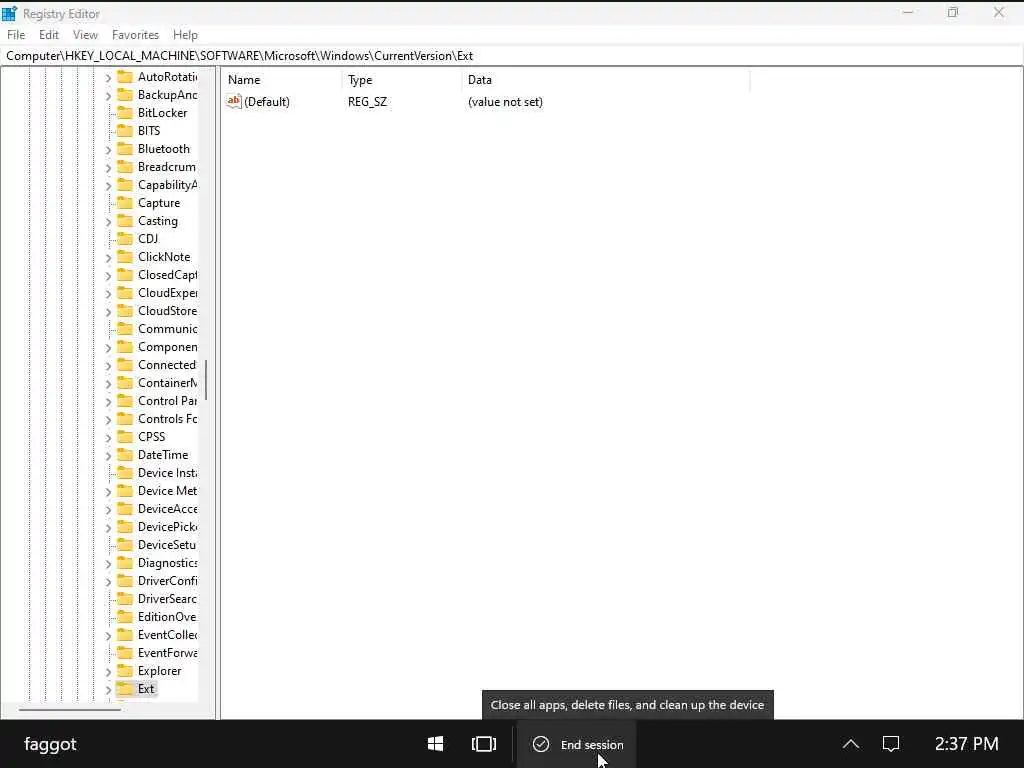Click the Casting folder icon
This screenshot has height=768, width=1024.
pos(125,221)
